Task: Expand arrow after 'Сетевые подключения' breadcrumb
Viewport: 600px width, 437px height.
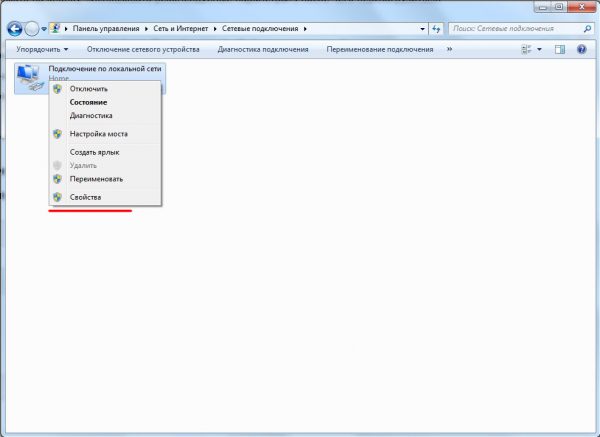Action: (305, 29)
